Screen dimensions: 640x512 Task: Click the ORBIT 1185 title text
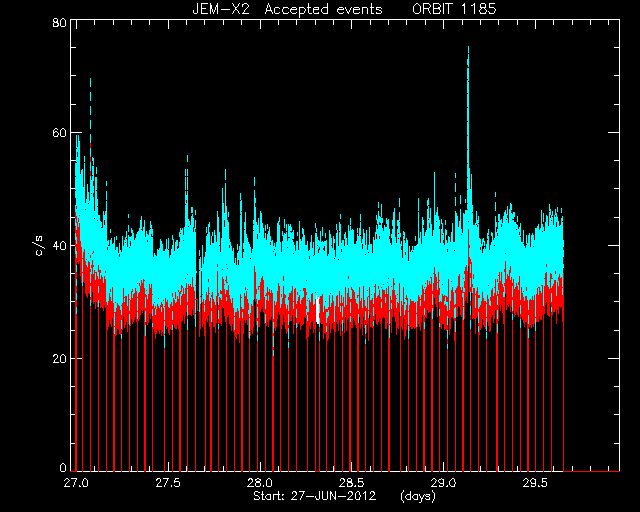click(454, 9)
